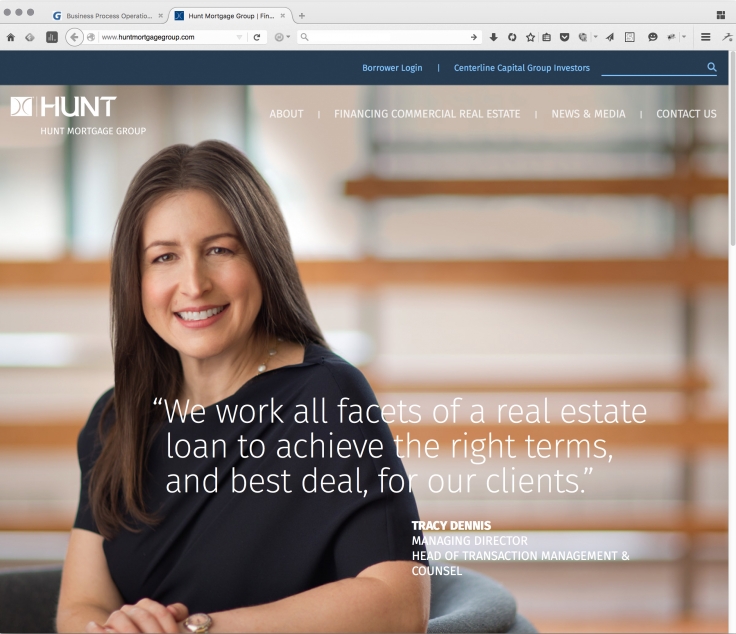Bookmark this page with the star icon
The width and height of the screenshot is (736, 634).
530,37
